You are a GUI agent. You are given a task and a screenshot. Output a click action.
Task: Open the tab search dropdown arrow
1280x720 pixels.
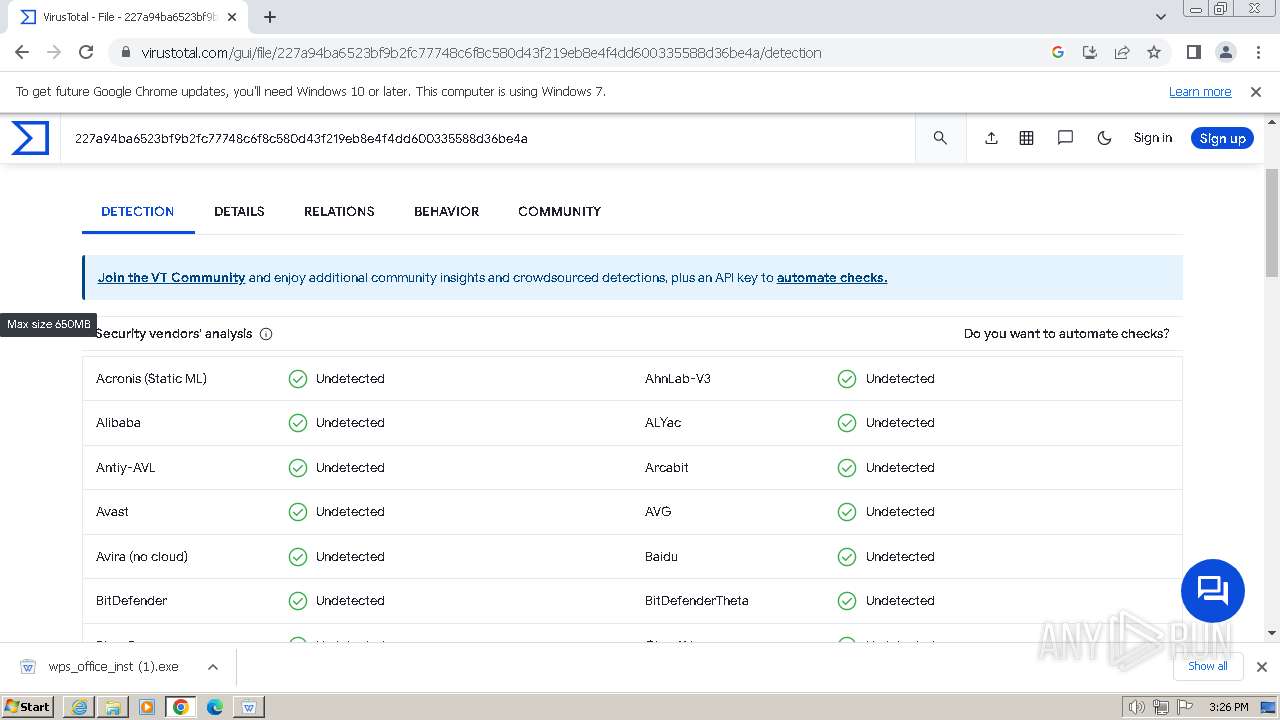point(1160,17)
